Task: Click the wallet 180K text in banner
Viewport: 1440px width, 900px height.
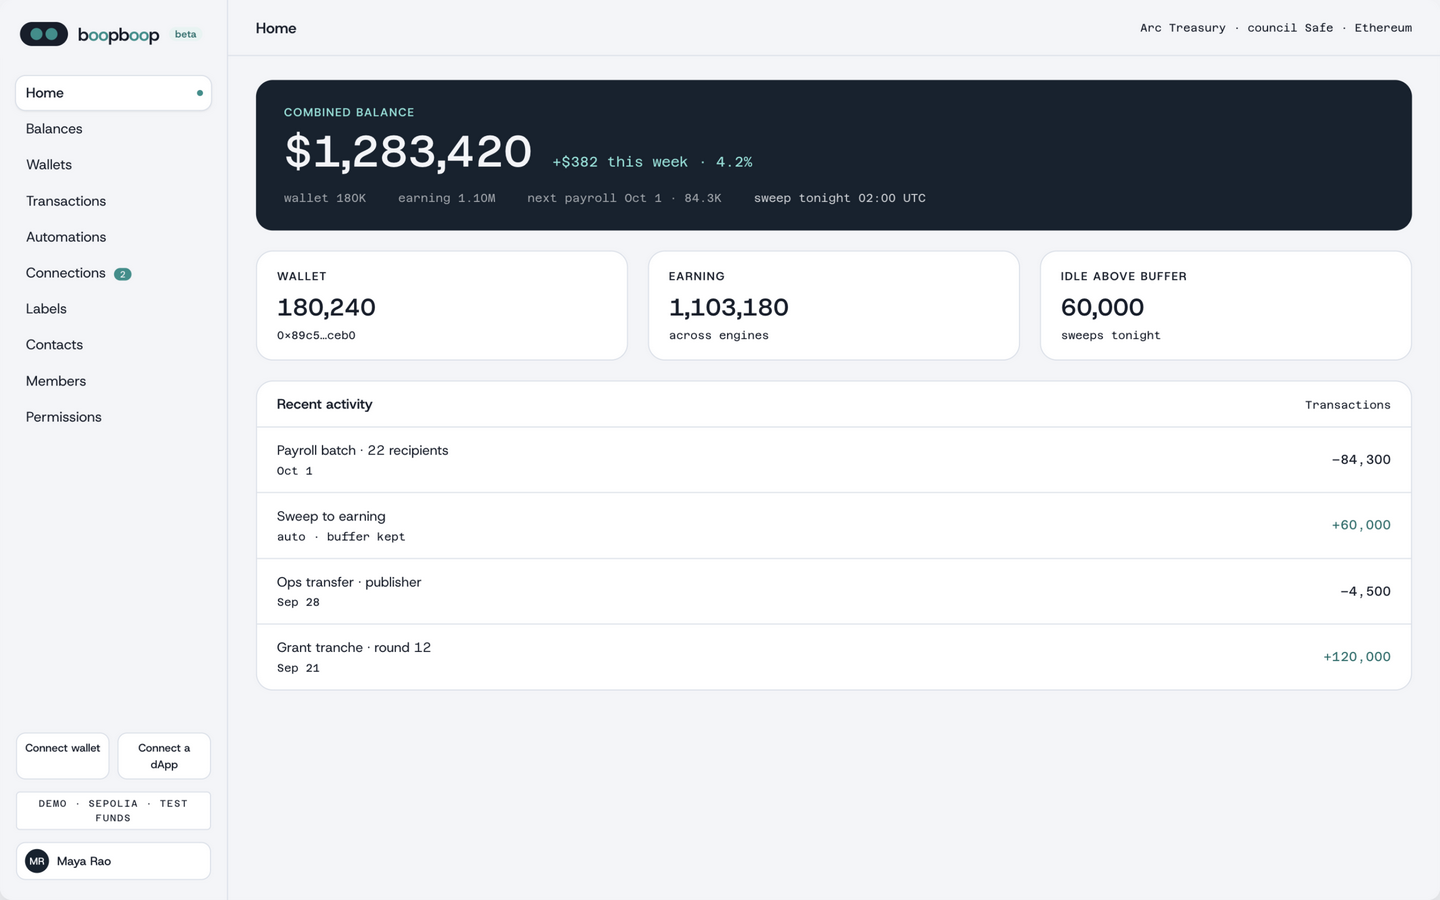Action: click(x=325, y=198)
